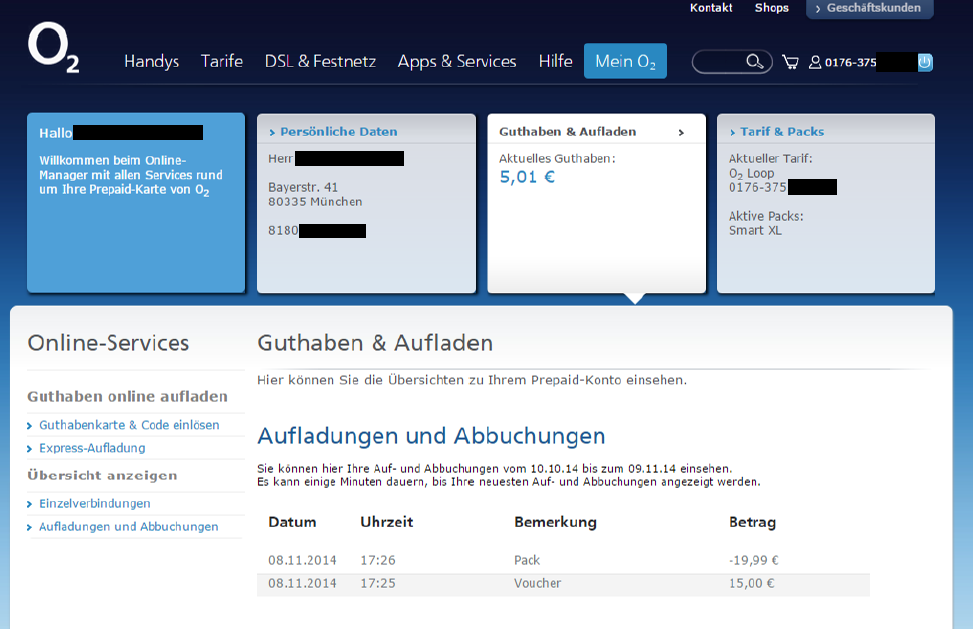Click 80335 München text
This screenshot has height=632, width=973.
coord(315,202)
